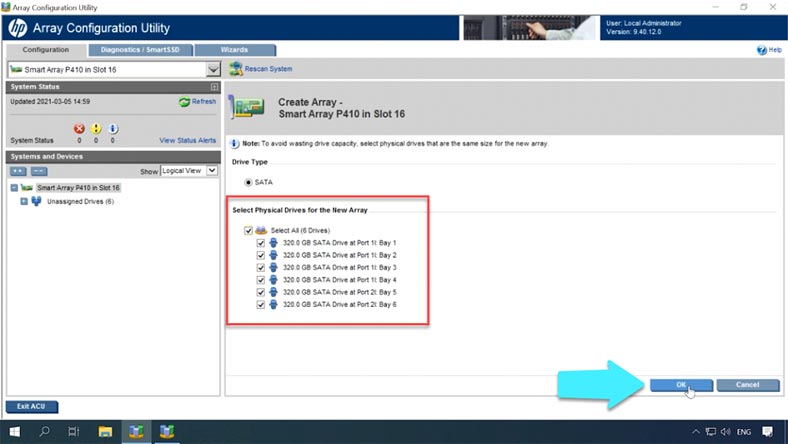
Task: Click the critical error status icon
Action: click(x=79, y=129)
